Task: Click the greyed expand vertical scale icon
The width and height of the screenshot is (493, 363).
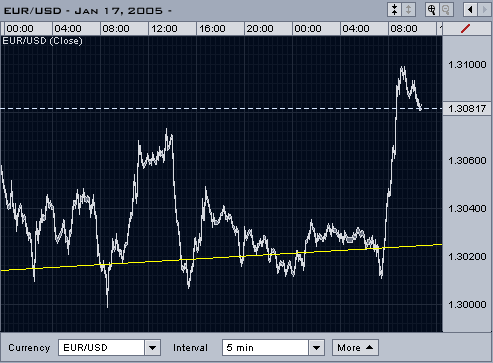Action: click(x=409, y=10)
